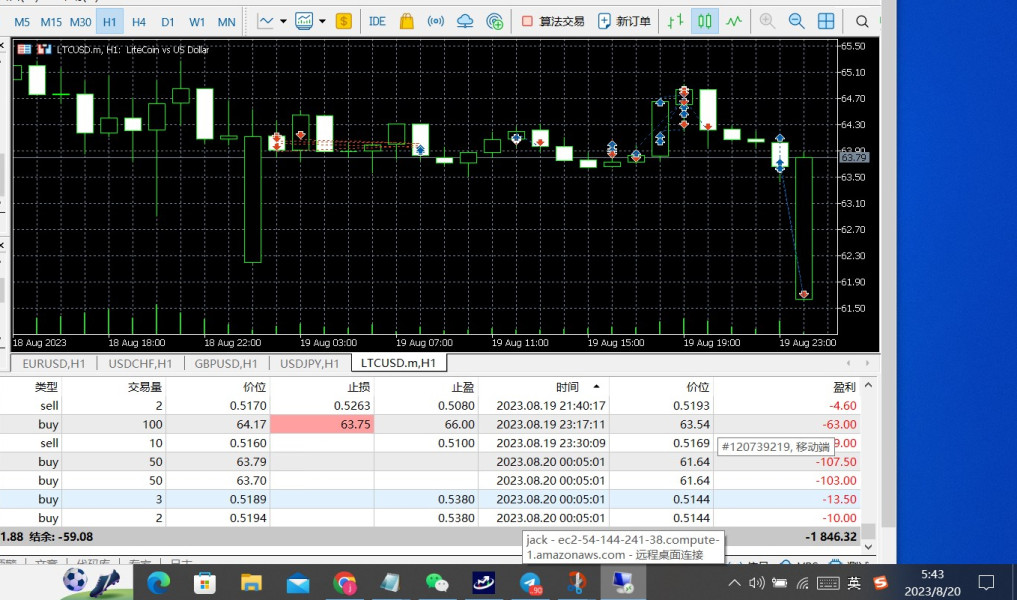Sort the list by the 时间 column header
1017x600 pixels.
pyautogui.click(x=567, y=387)
